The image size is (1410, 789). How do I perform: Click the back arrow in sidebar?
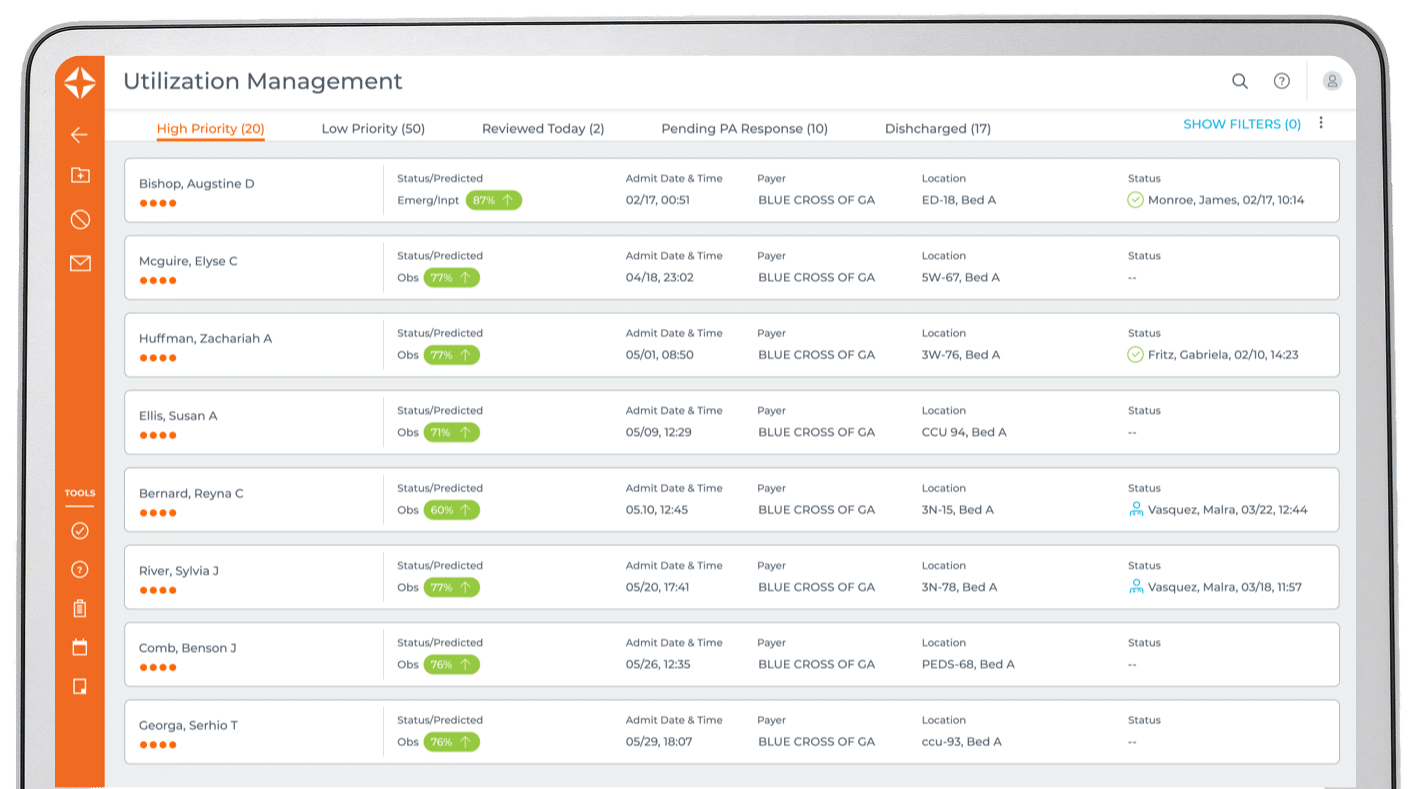pos(80,135)
